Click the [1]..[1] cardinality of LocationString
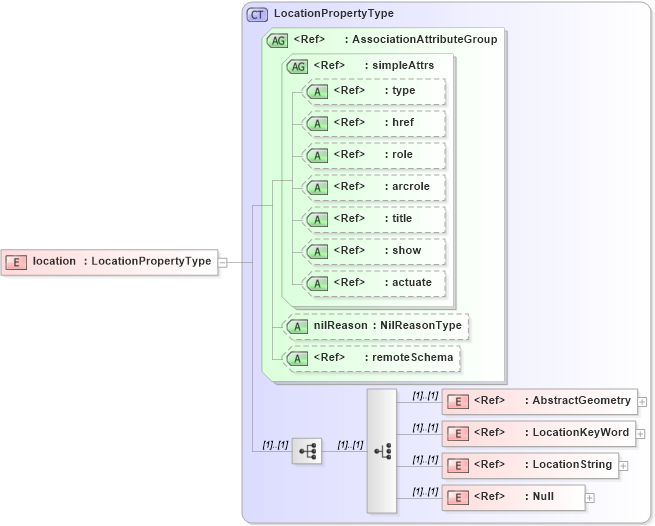Viewport: 655px width, 526px height. tap(425, 460)
